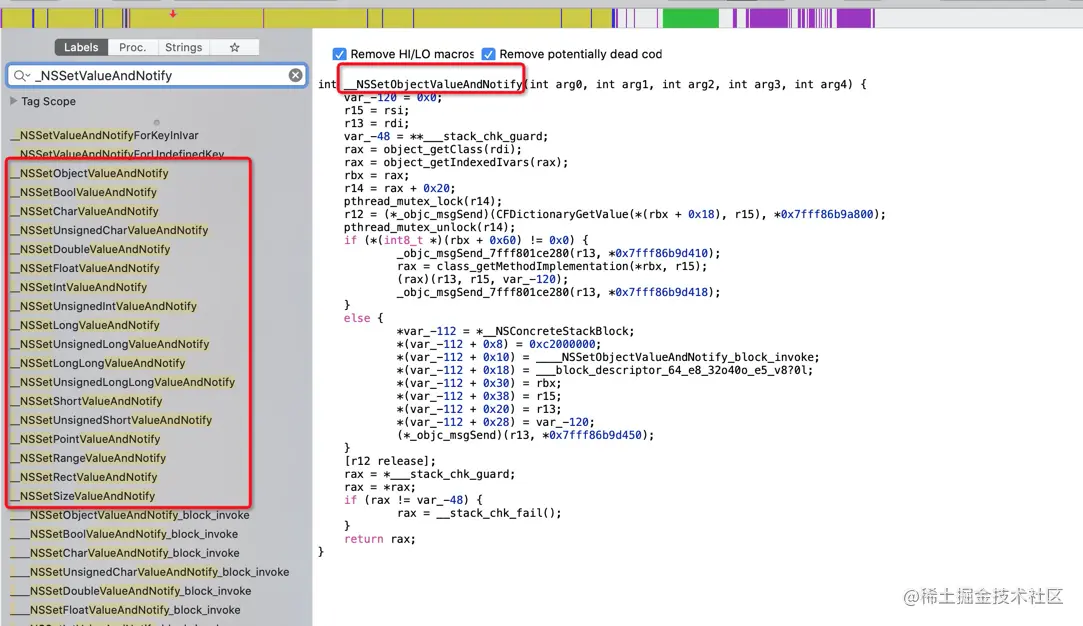This screenshot has height=626, width=1083.
Task: Click __NSSetObjectValueAndNotify function name in pseudocode
Action: [x=433, y=84]
